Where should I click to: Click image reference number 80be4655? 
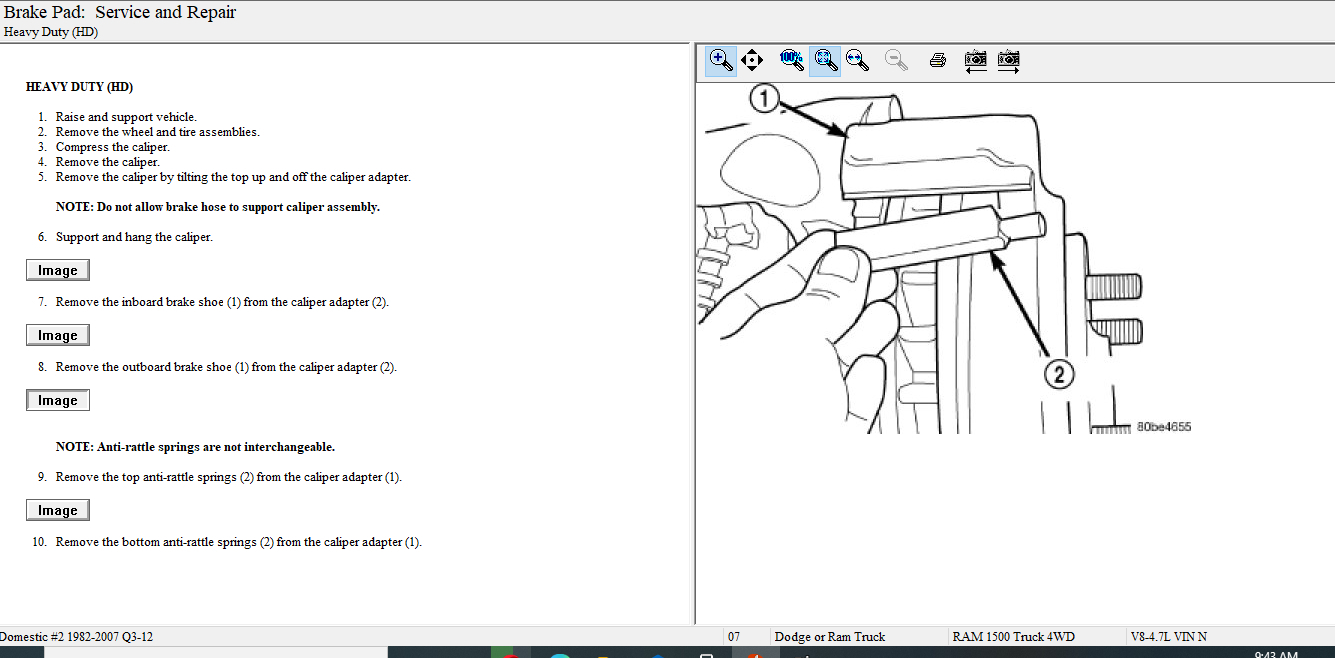(x=1164, y=427)
